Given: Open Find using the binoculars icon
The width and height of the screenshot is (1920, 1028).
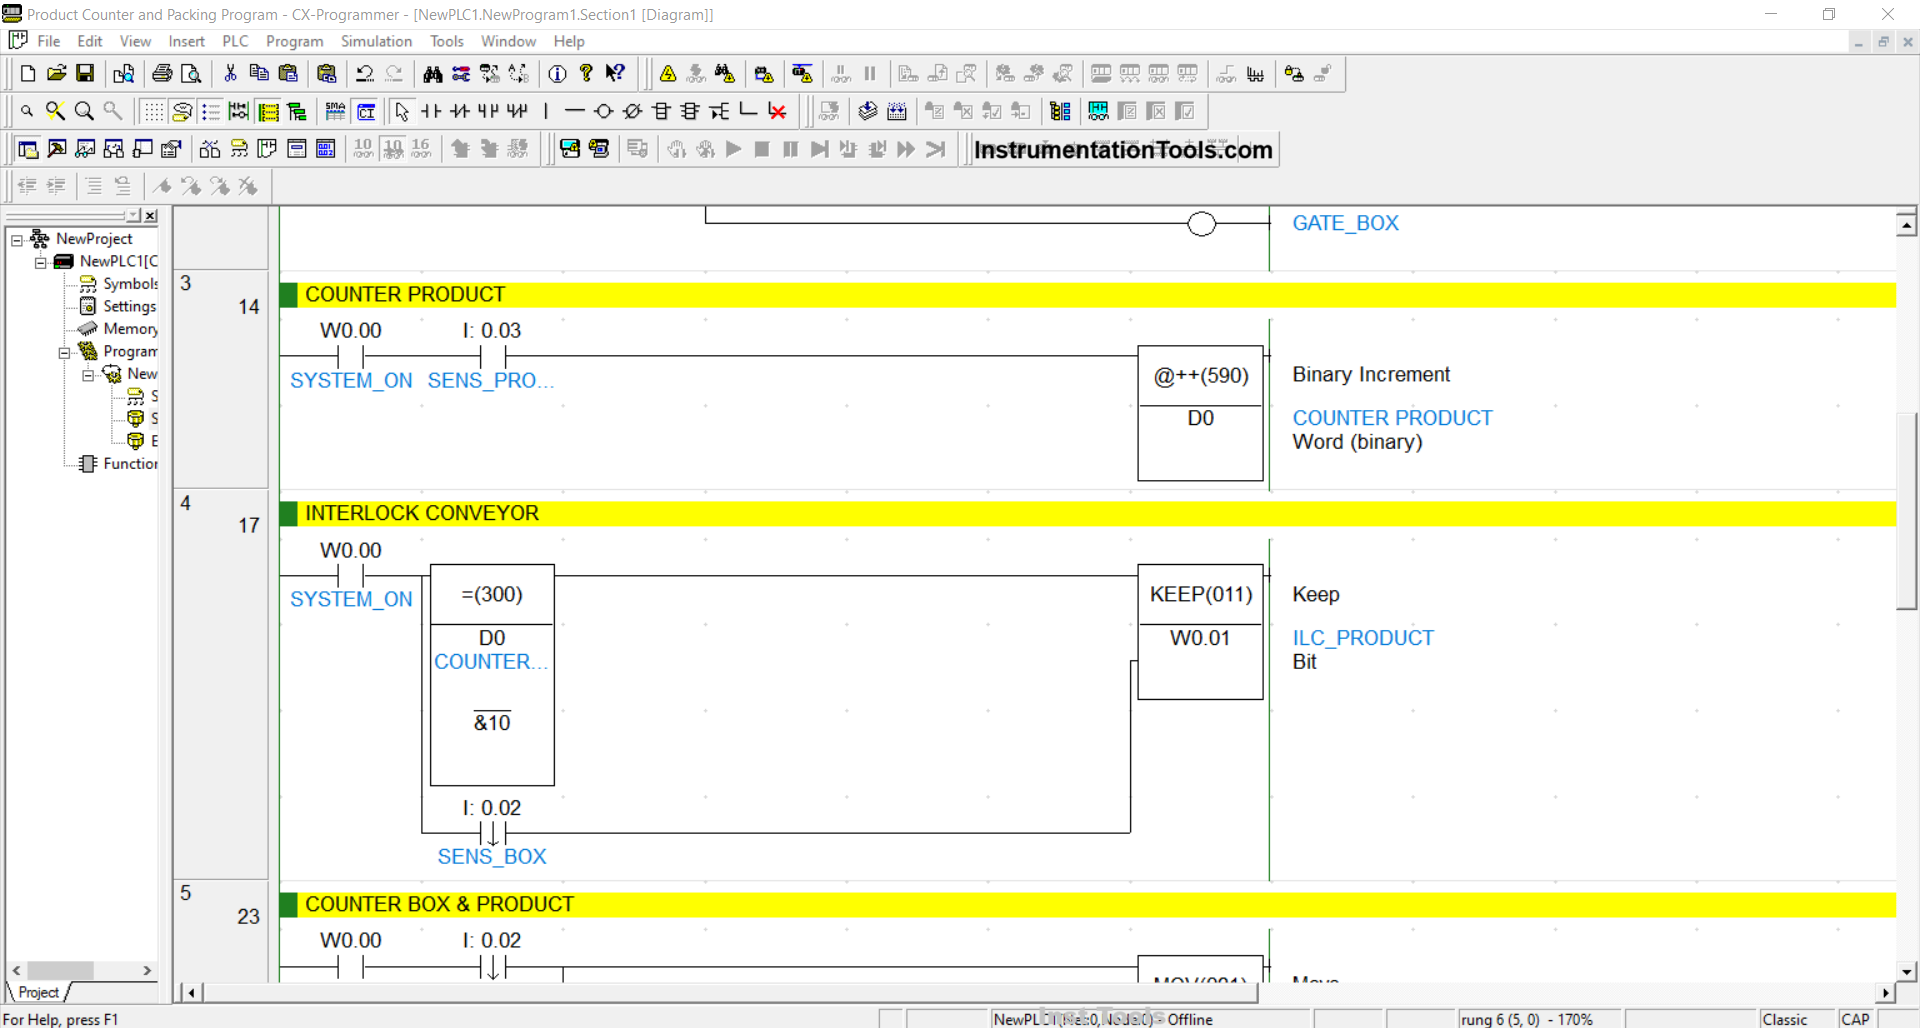Looking at the screenshot, I should coord(432,73).
